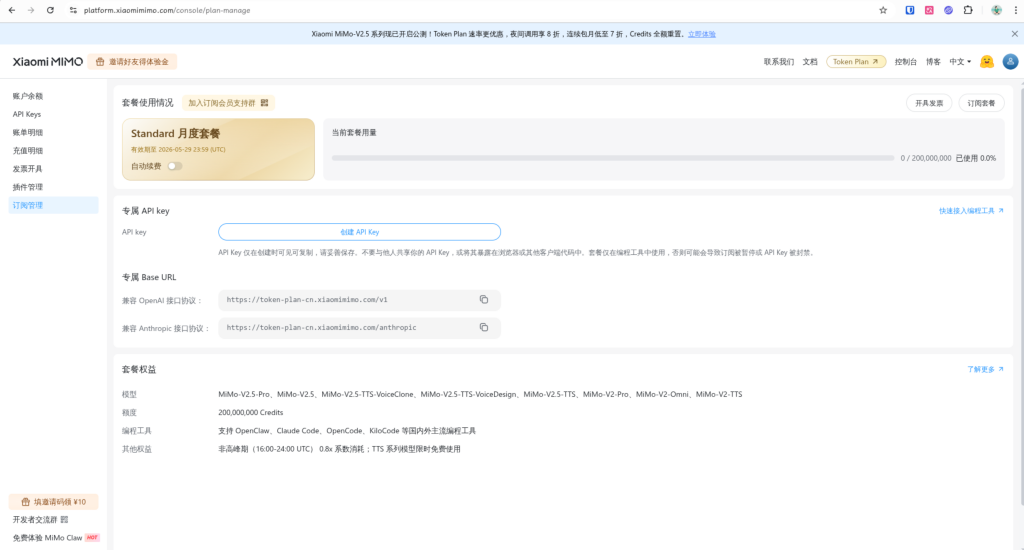Image resolution: width=1024 pixels, height=550 pixels.
Task: Click QR code icon next to 加入订阅会员支持群
Action: 264,103
